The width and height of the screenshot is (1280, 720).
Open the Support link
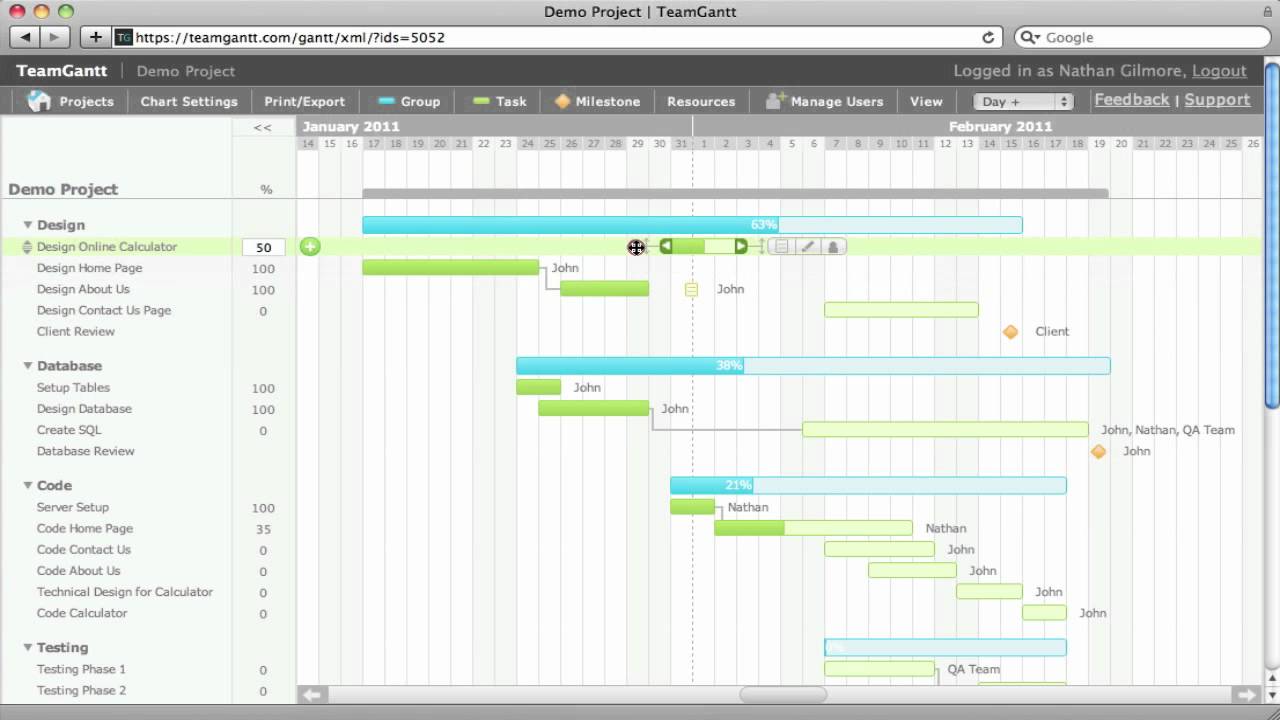point(1217,100)
